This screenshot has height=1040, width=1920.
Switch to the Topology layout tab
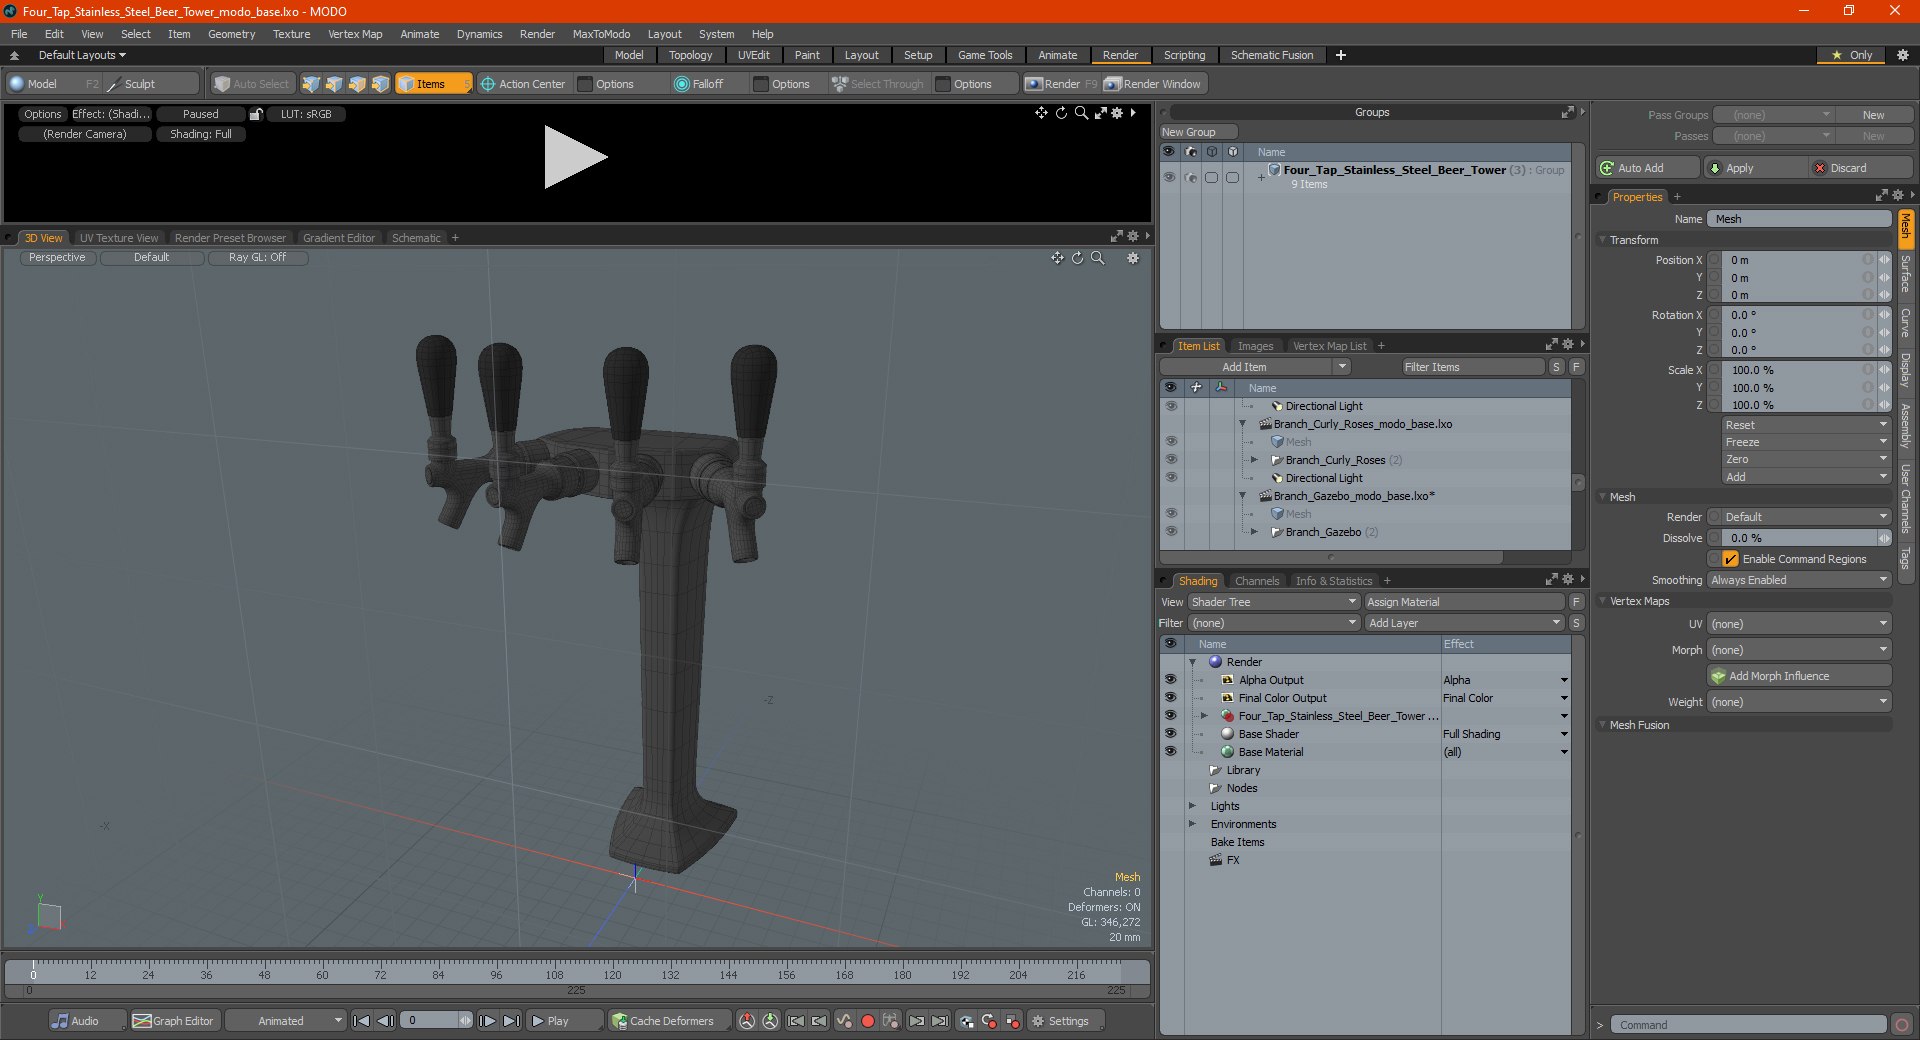coord(690,55)
